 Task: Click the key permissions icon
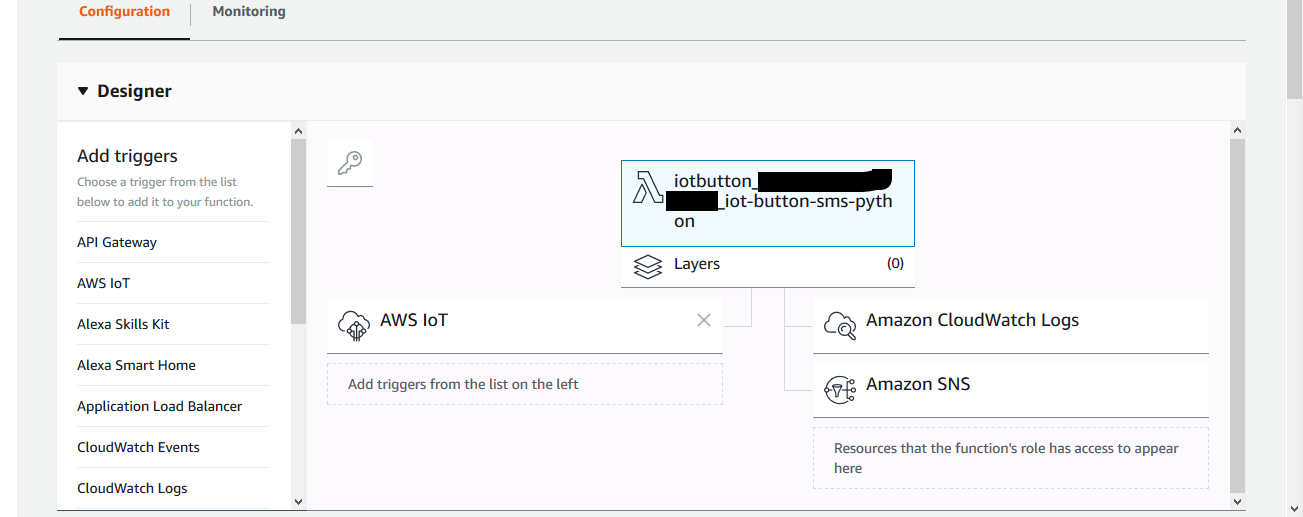(x=349, y=163)
